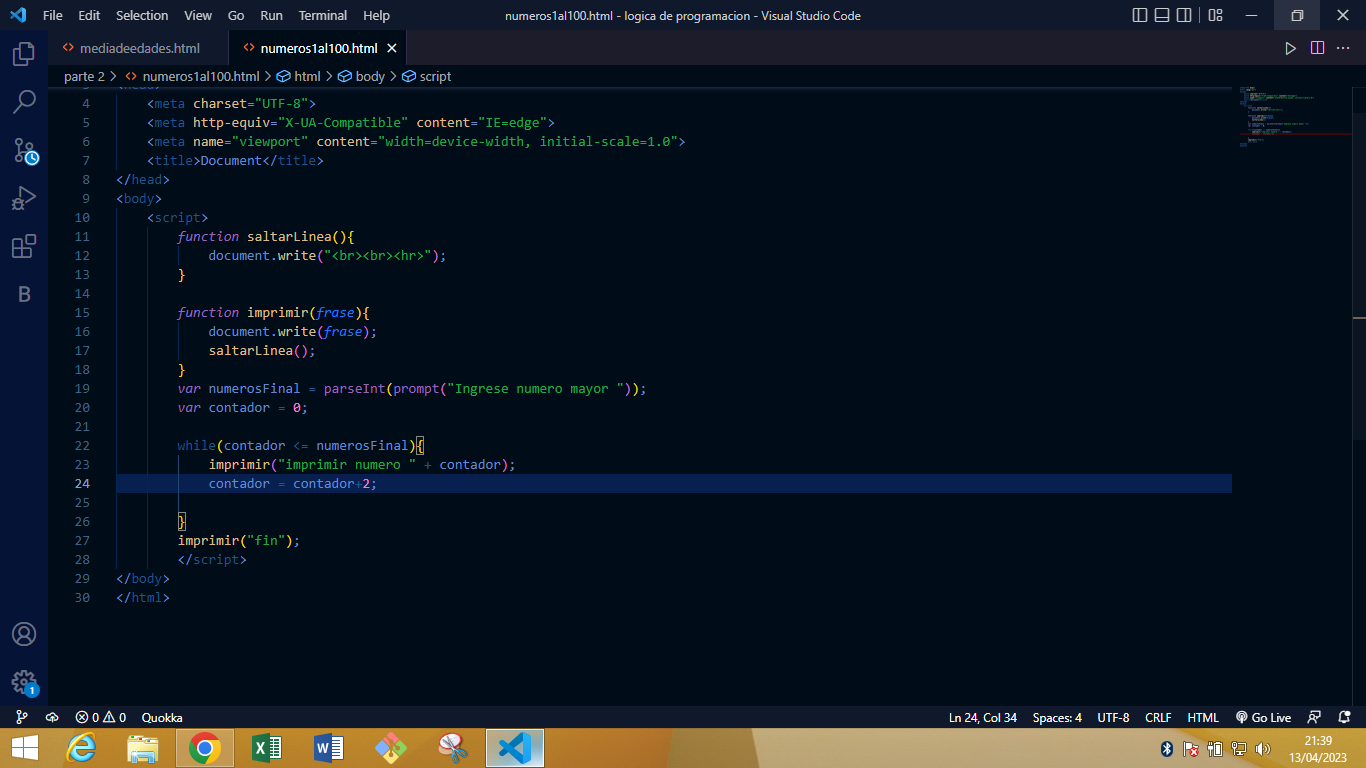Click the 'while' keyword on line 22
Viewport: 1366px width, 768px height.
[x=196, y=445]
